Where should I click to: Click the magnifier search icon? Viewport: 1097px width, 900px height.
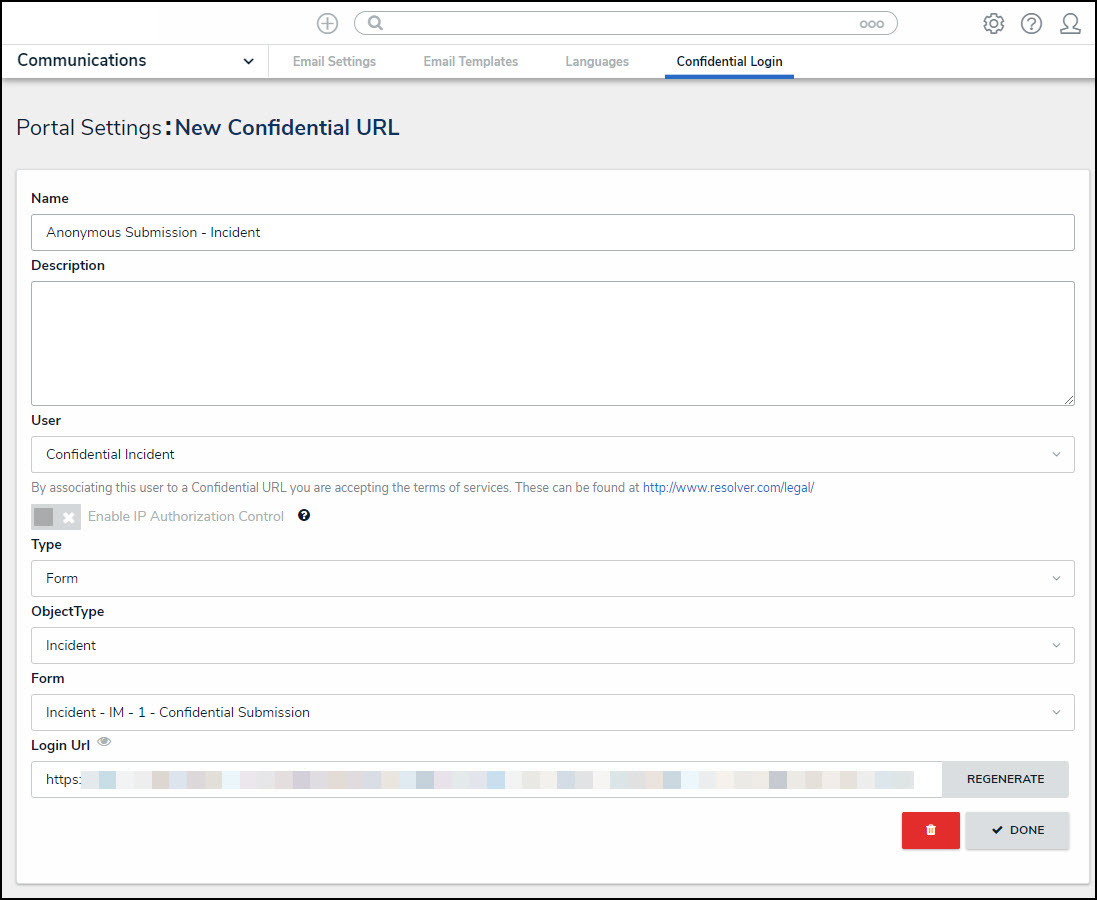tap(376, 23)
